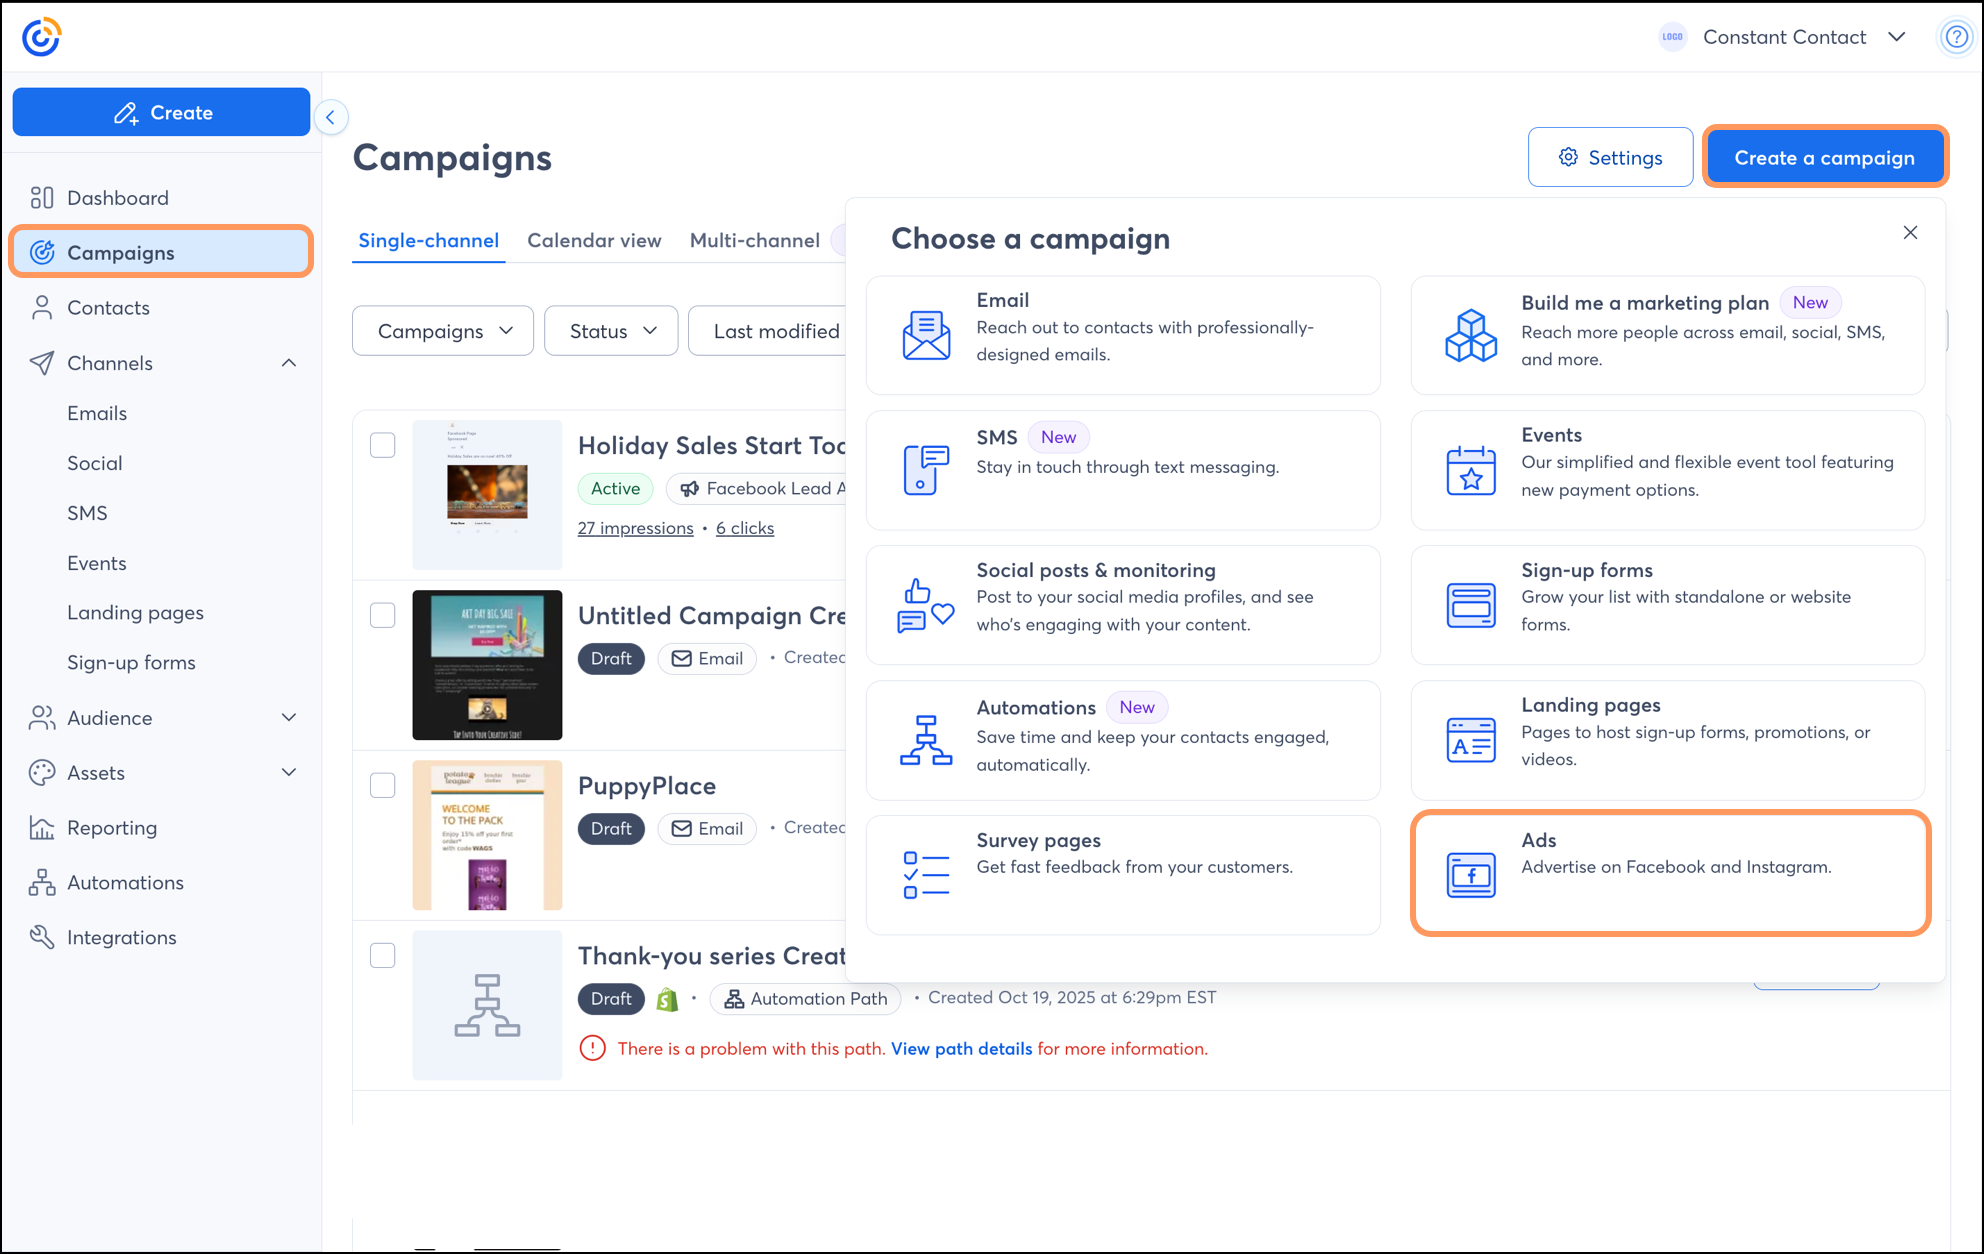This screenshot has height=1254, width=1984.
Task: Check the Holiday Sales campaign checkbox
Action: [x=383, y=445]
